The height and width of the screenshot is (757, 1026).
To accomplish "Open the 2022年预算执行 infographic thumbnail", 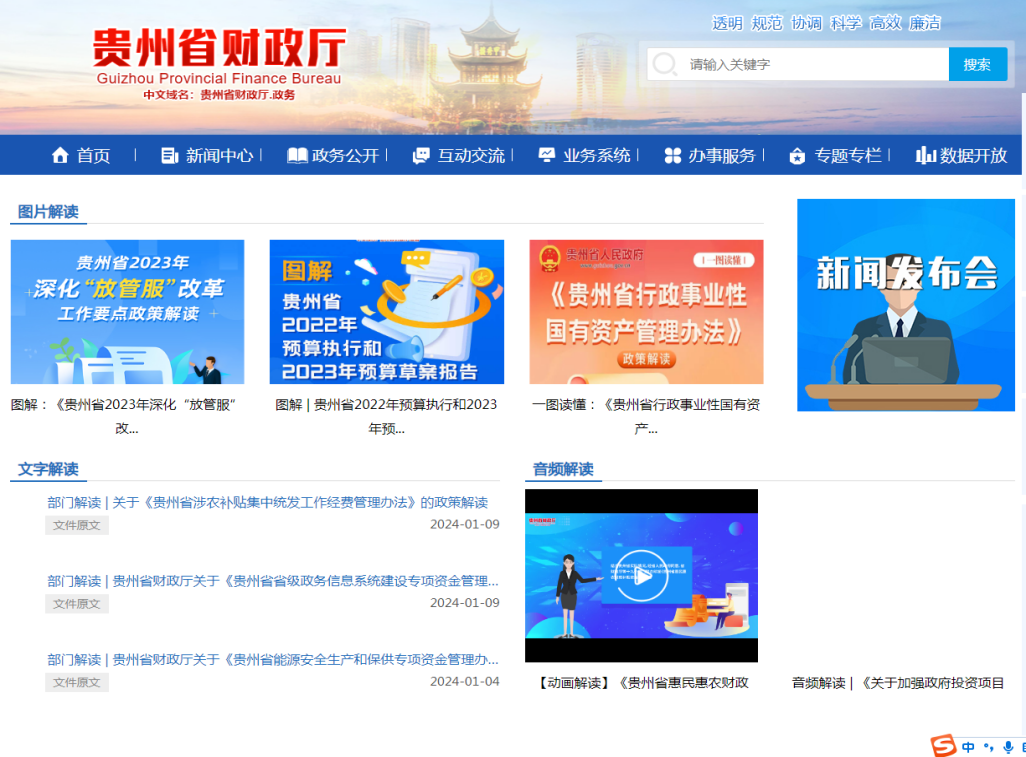I will click(x=386, y=312).
